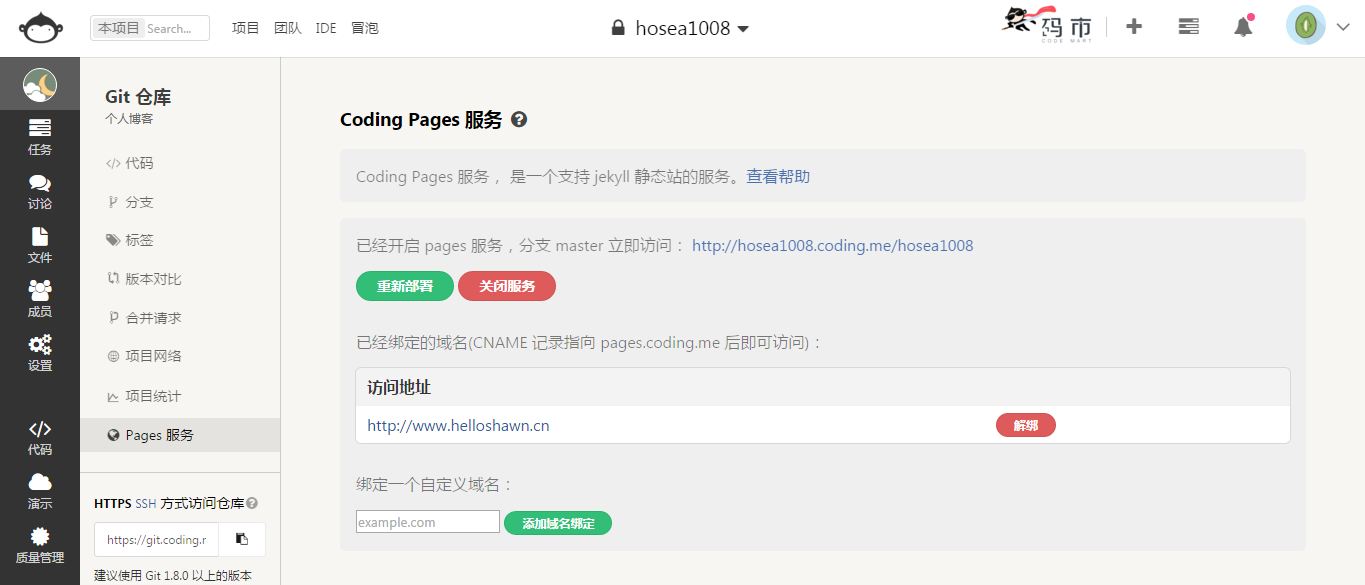Click the user avatar in top right

1305,27
